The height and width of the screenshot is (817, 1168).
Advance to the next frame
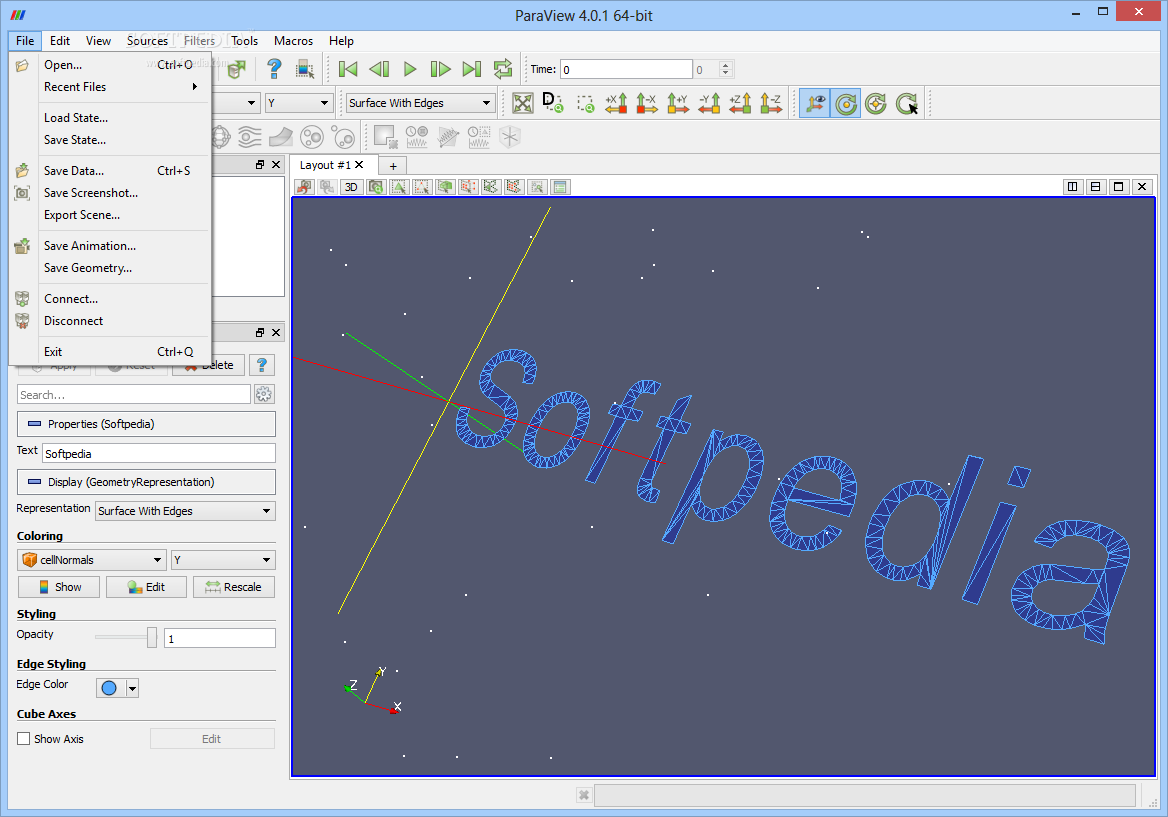(440, 69)
